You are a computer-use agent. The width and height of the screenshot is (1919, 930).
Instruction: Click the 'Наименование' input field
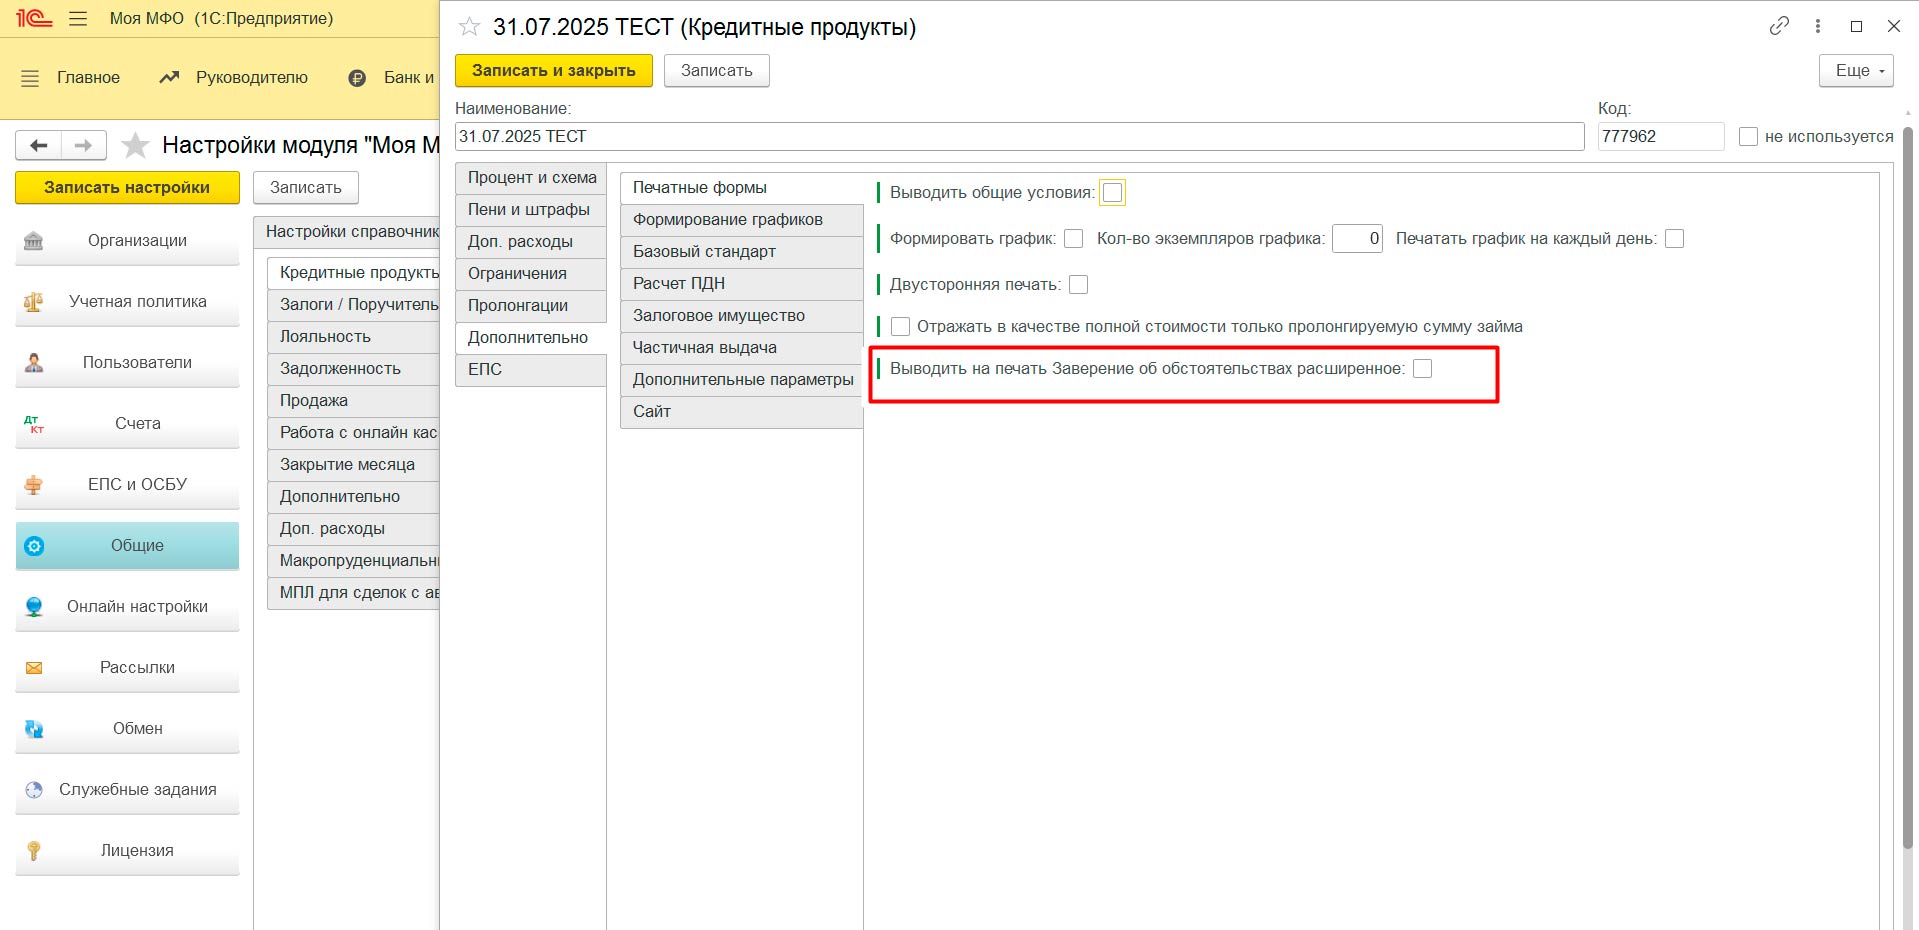(1020, 137)
